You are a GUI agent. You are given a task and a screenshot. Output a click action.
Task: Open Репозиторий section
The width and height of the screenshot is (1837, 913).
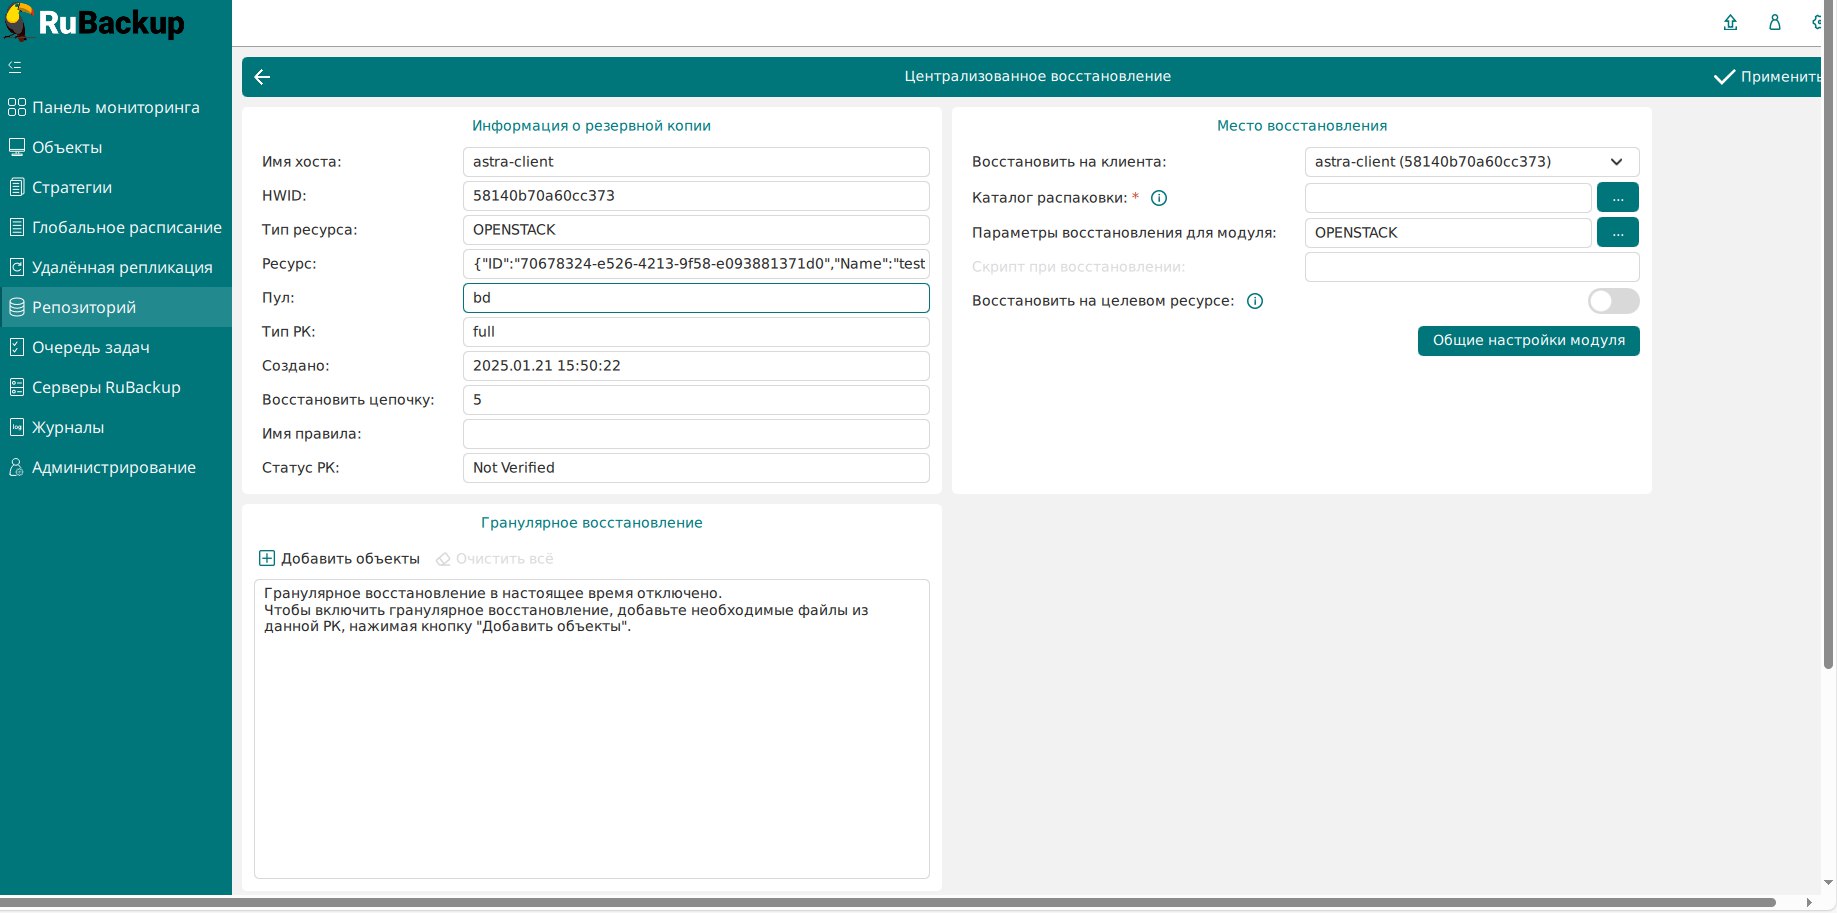(116, 307)
